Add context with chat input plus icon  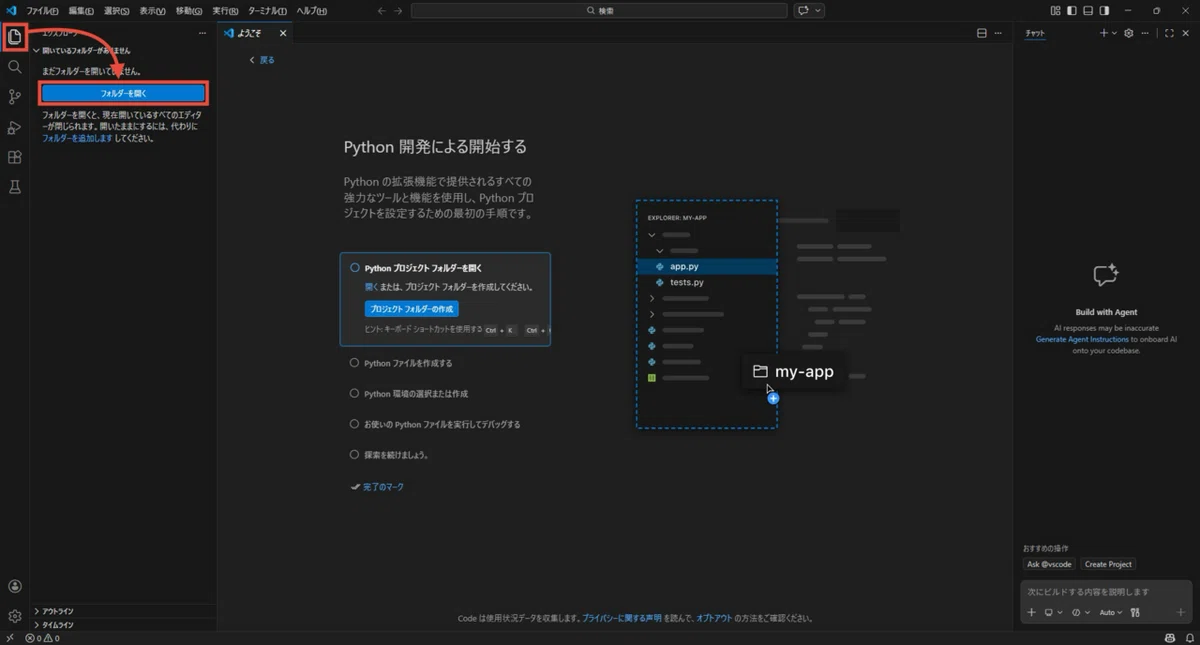coord(1032,612)
